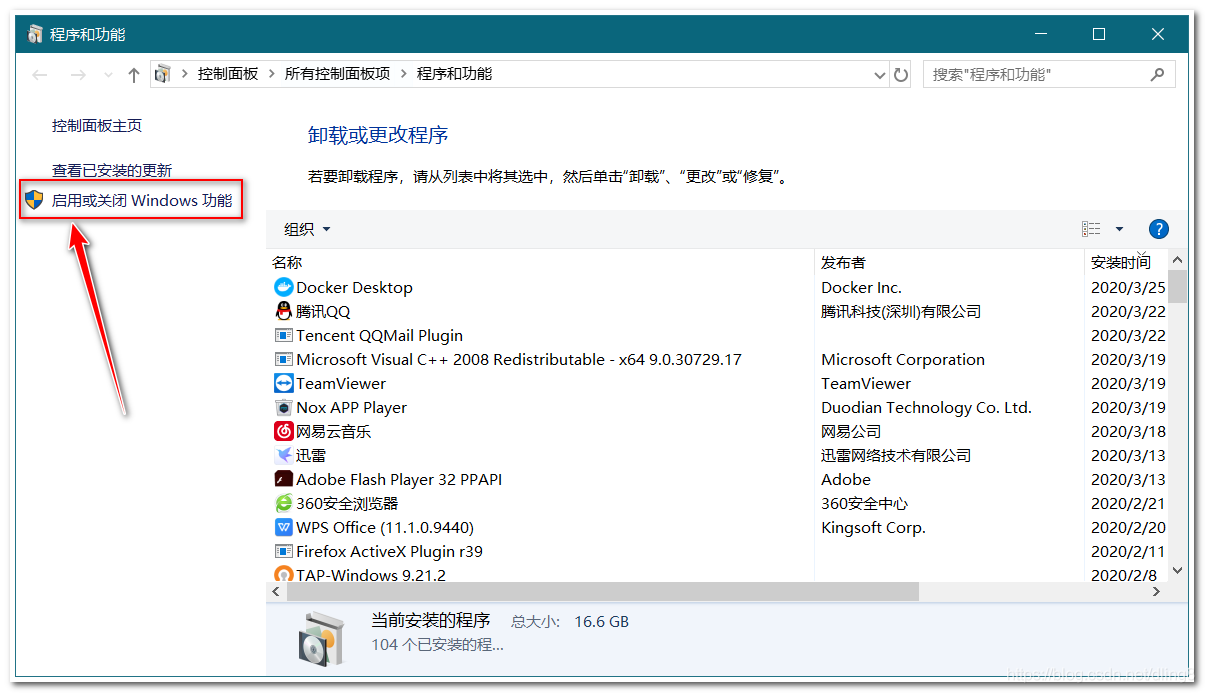Click the forward navigation arrow
This screenshot has width=1205, height=693.
tap(77, 74)
